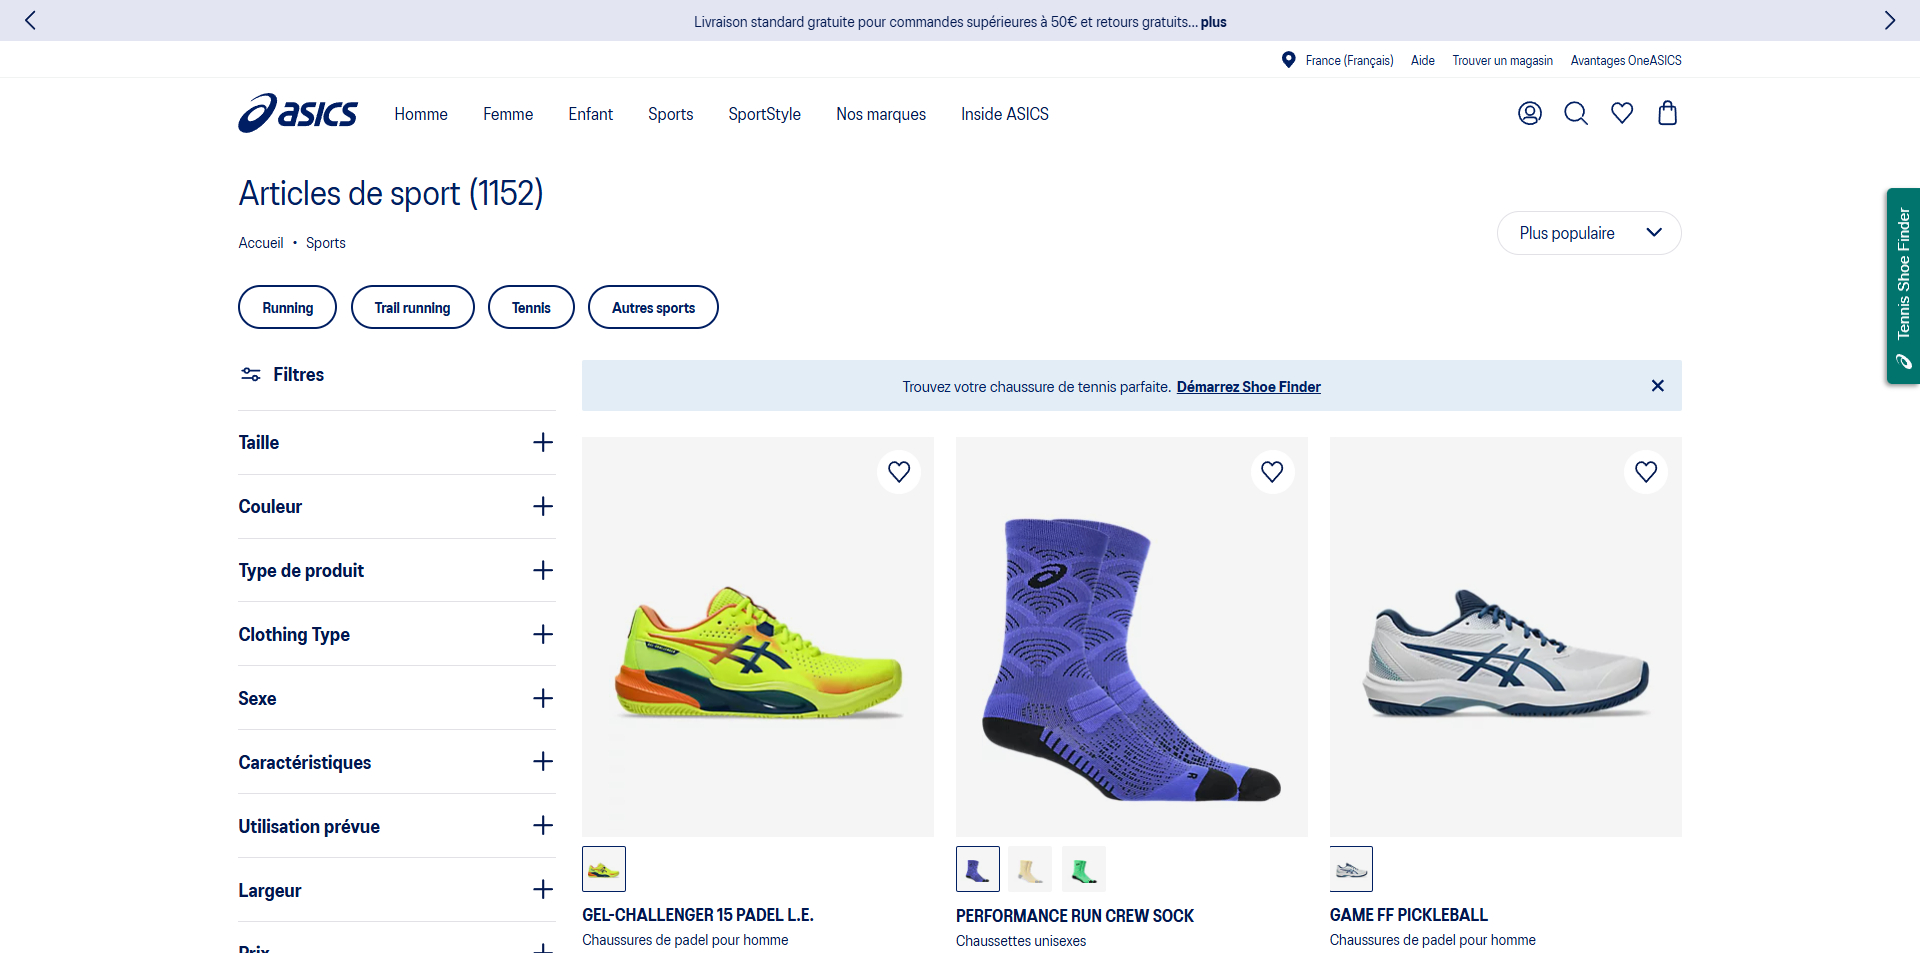Image resolution: width=1920 pixels, height=953 pixels.
Task: Select the yellow GEL-CHALLENGER colour swatch
Action: click(604, 869)
